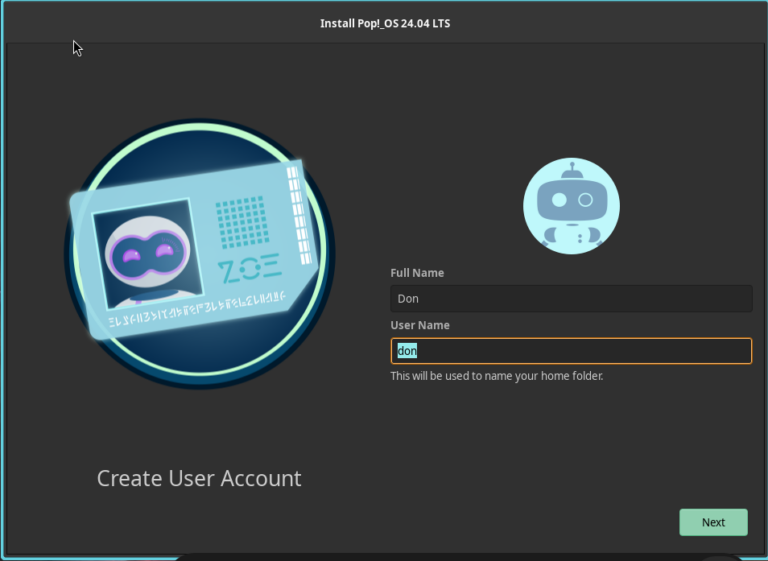This screenshot has height=561, width=768.
Task: Click the home folder hint text below User Name
Action: coord(496,376)
